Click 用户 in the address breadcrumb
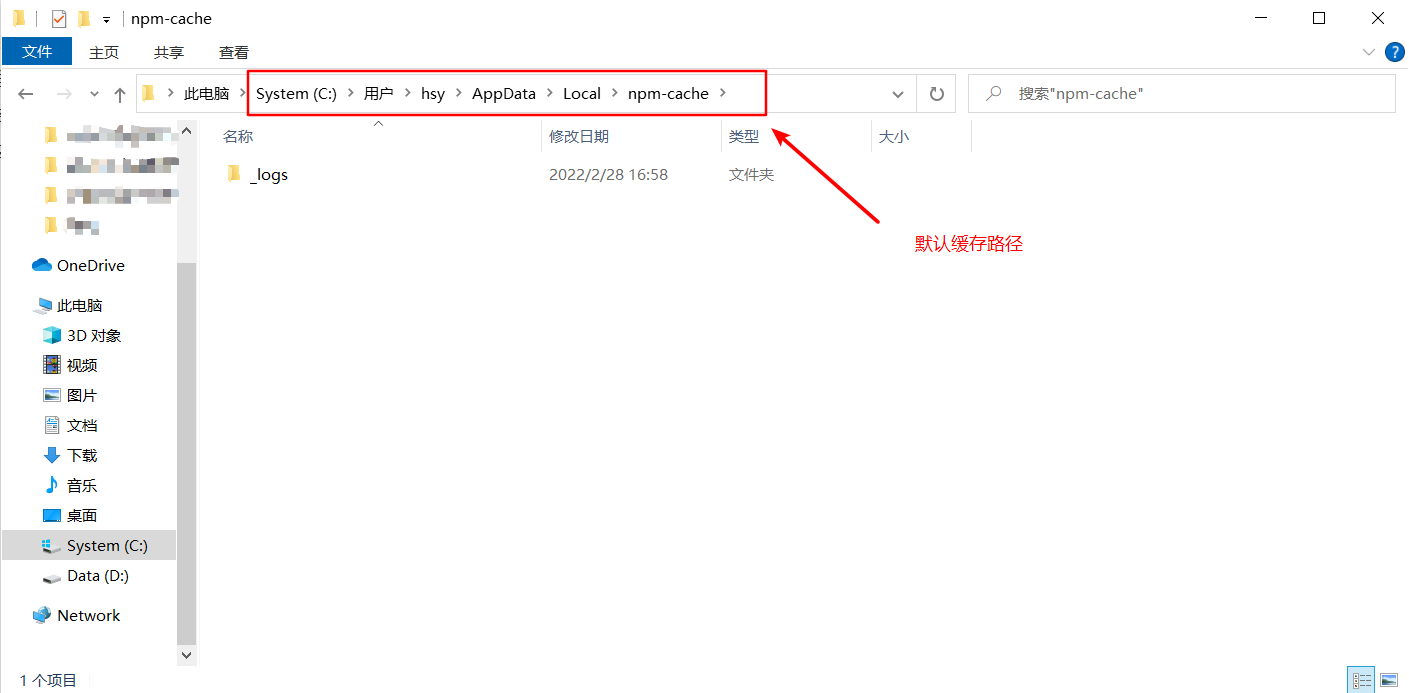1409x693 pixels. (379, 94)
